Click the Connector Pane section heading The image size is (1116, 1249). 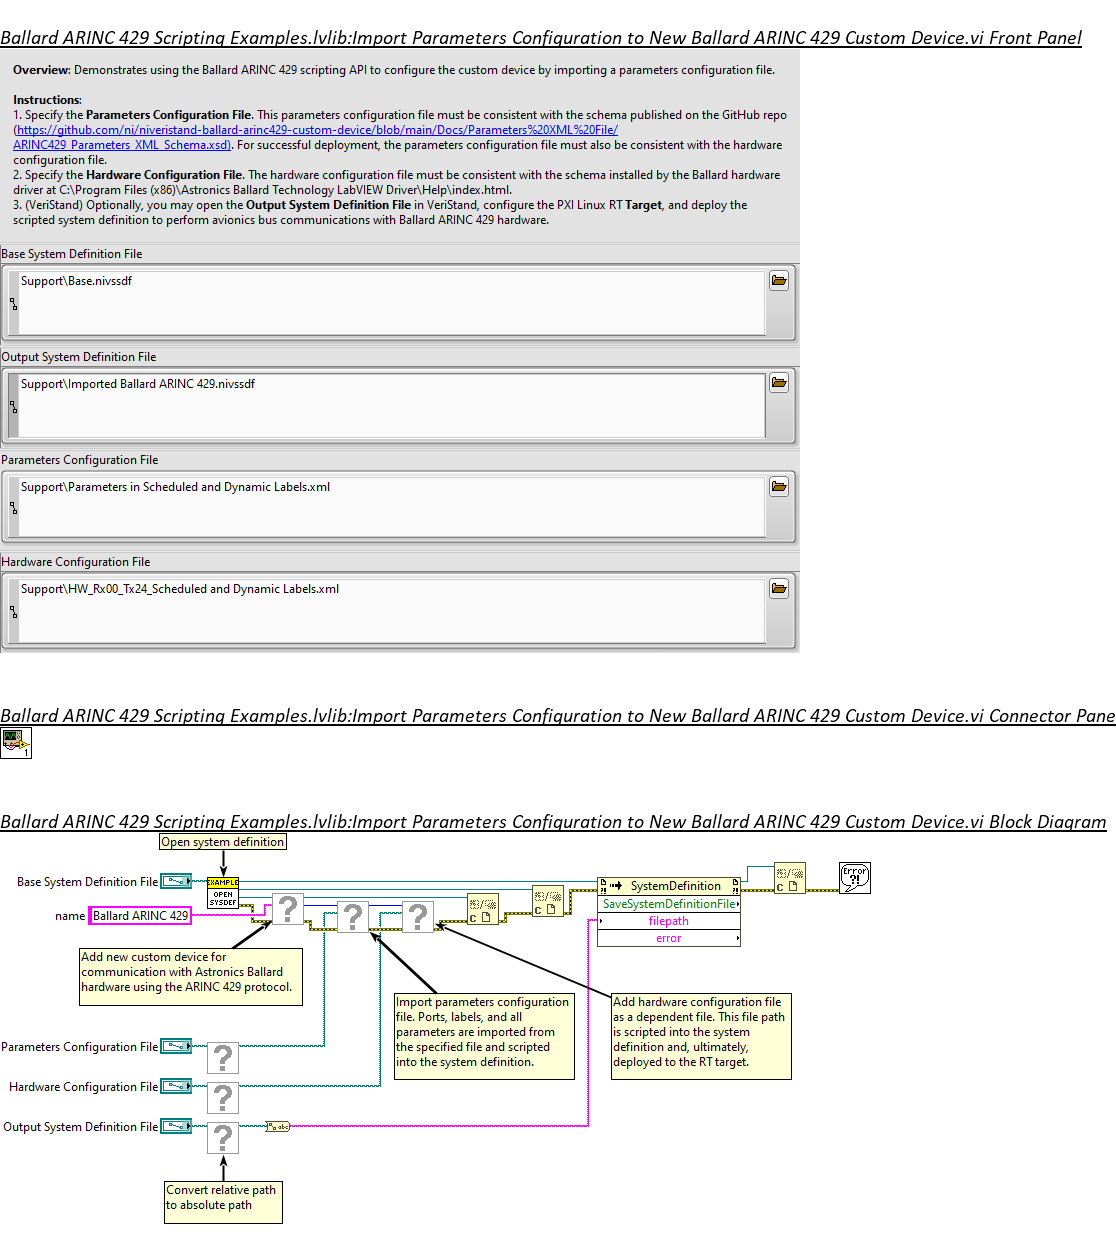(558, 716)
